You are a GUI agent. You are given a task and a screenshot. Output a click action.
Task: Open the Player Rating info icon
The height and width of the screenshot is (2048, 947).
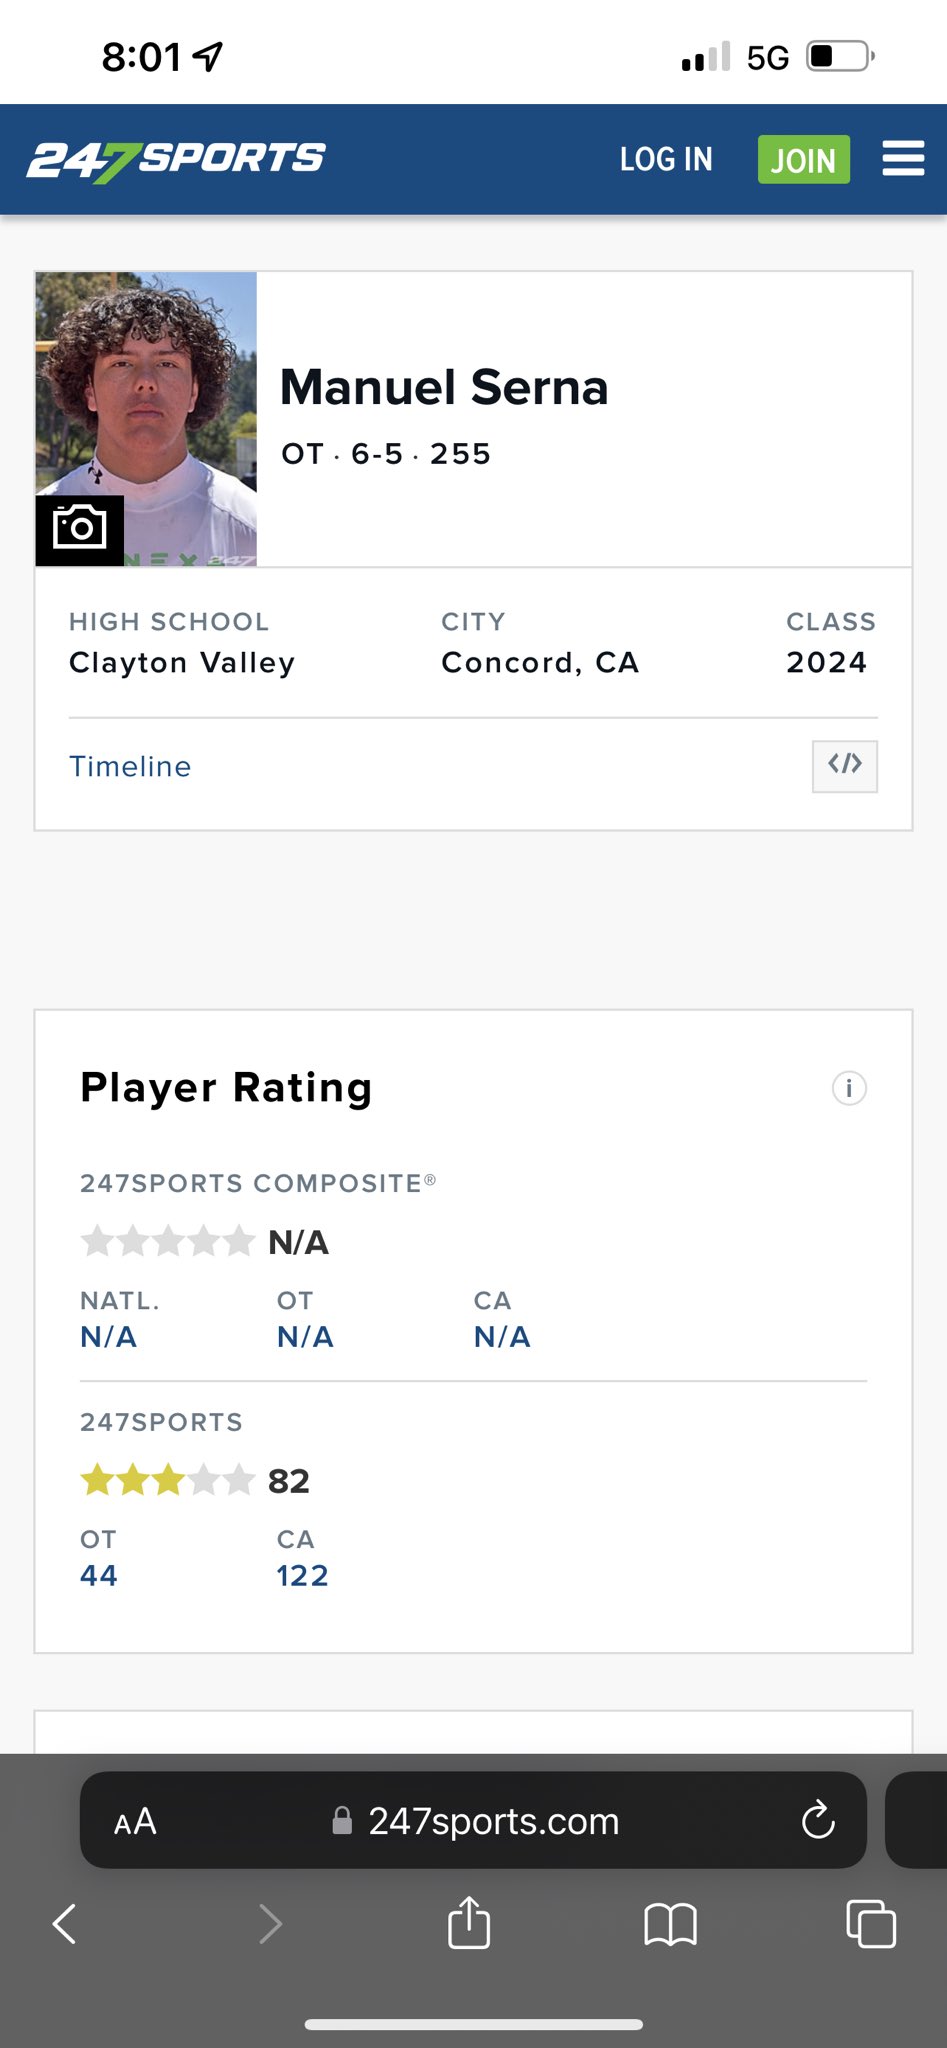[849, 1088]
